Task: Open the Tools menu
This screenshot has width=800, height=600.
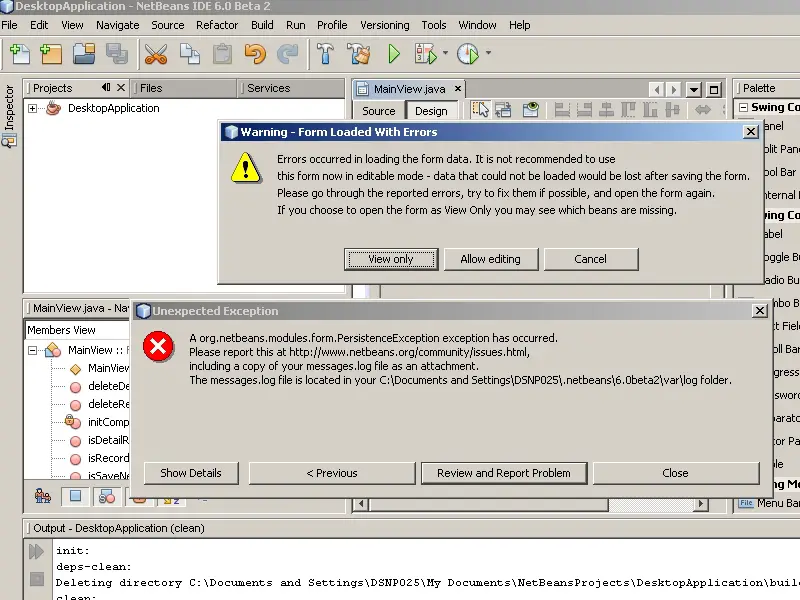Action: (x=434, y=25)
